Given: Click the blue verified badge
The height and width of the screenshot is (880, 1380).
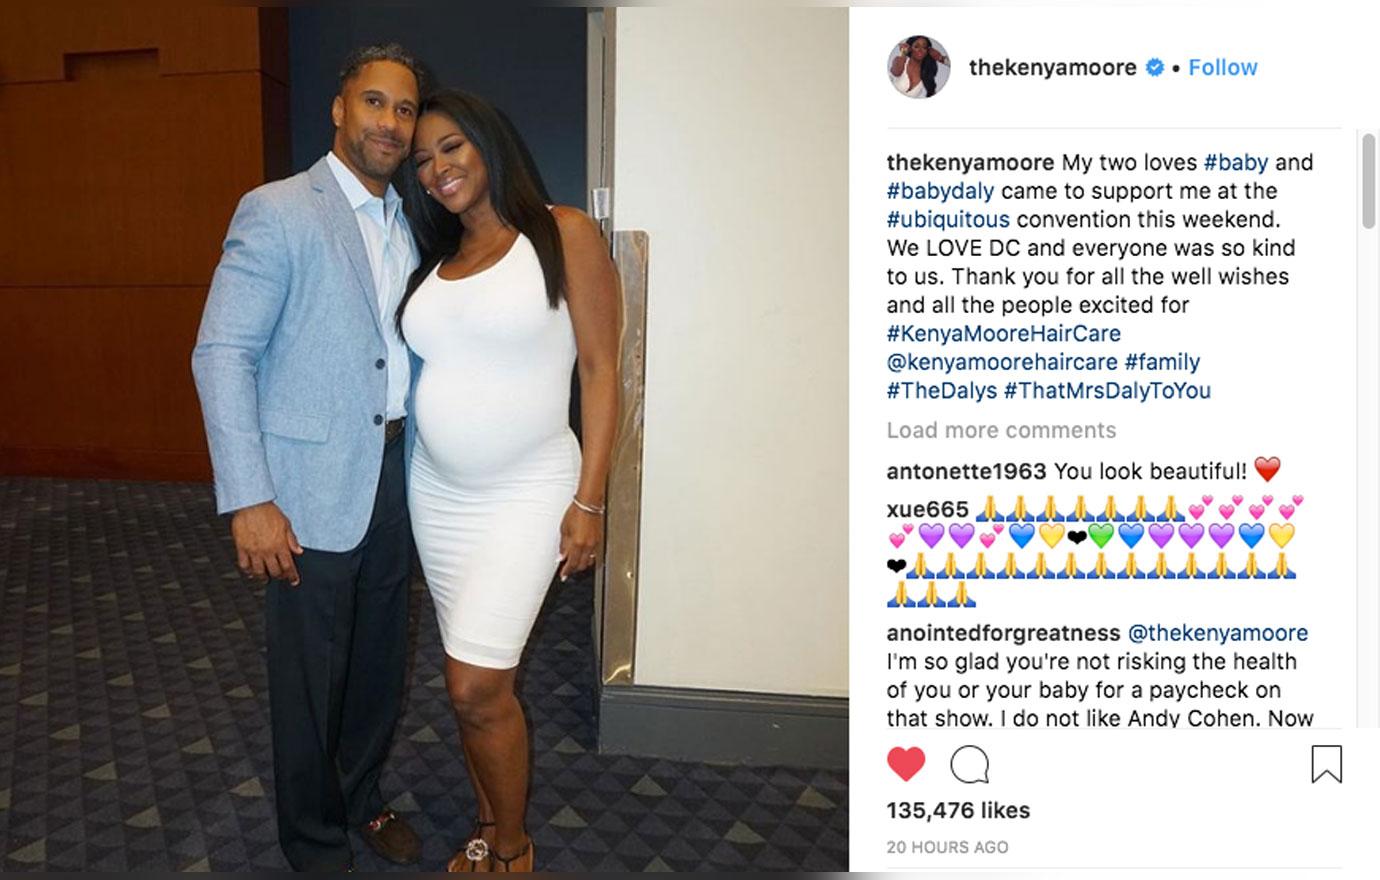Looking at the screenshot, I should click(x=1154, y=67).
